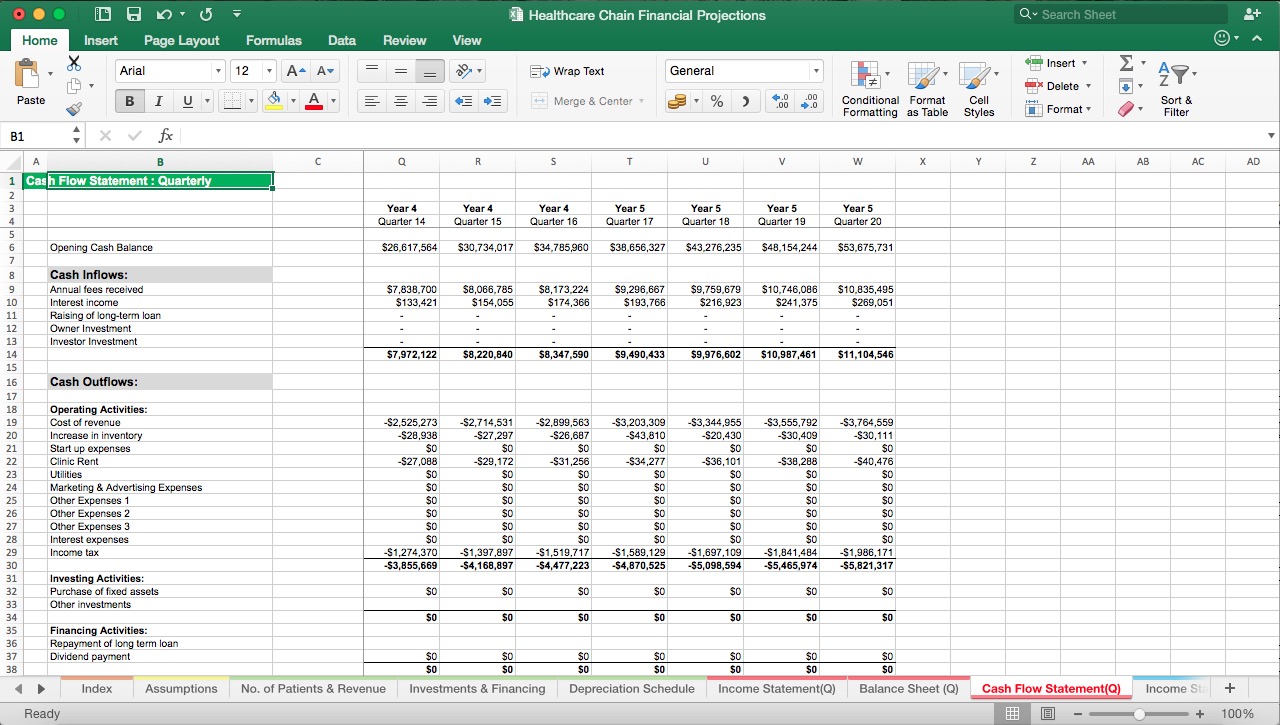
Task: Apply center text alignment
Action: (x=401, y=101)
